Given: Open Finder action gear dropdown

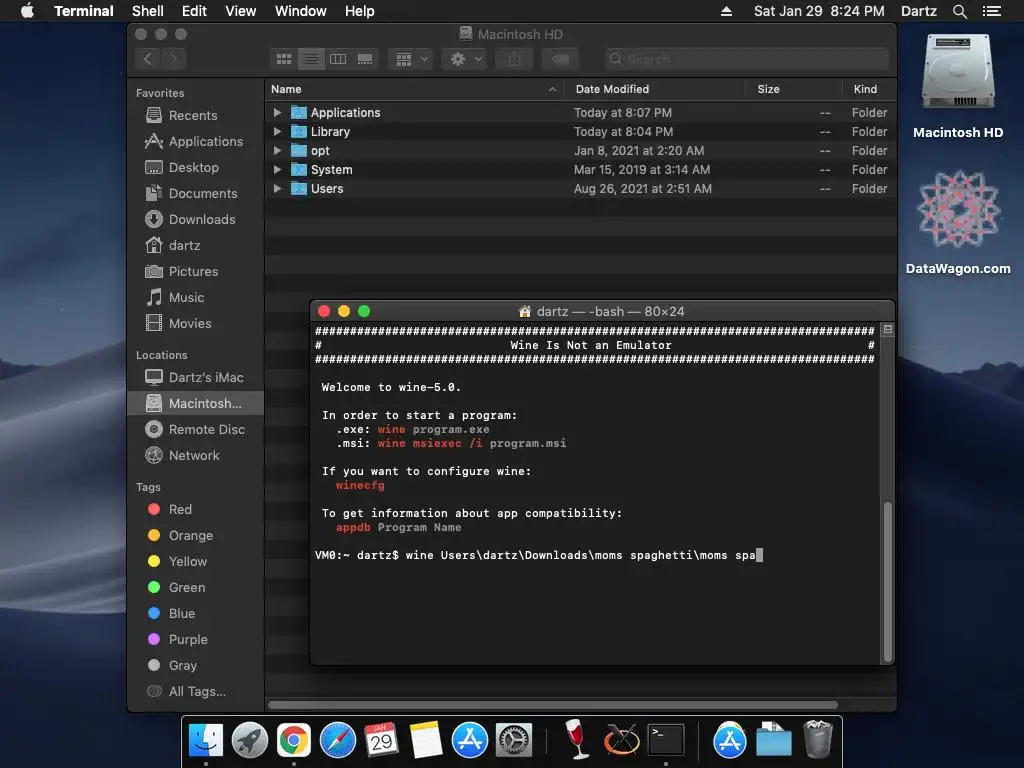Looking at the screenshot, I should click(466, 59).
